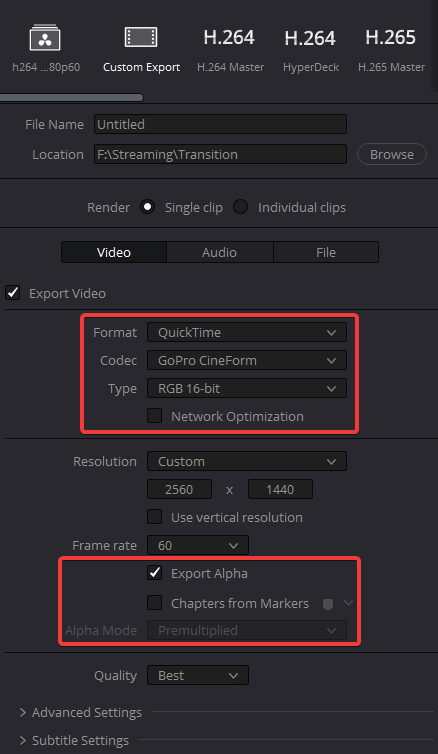Toggle the Export Video checkbox
The height and width of the screenshot is (754, 438).
[x=13, y=293]
